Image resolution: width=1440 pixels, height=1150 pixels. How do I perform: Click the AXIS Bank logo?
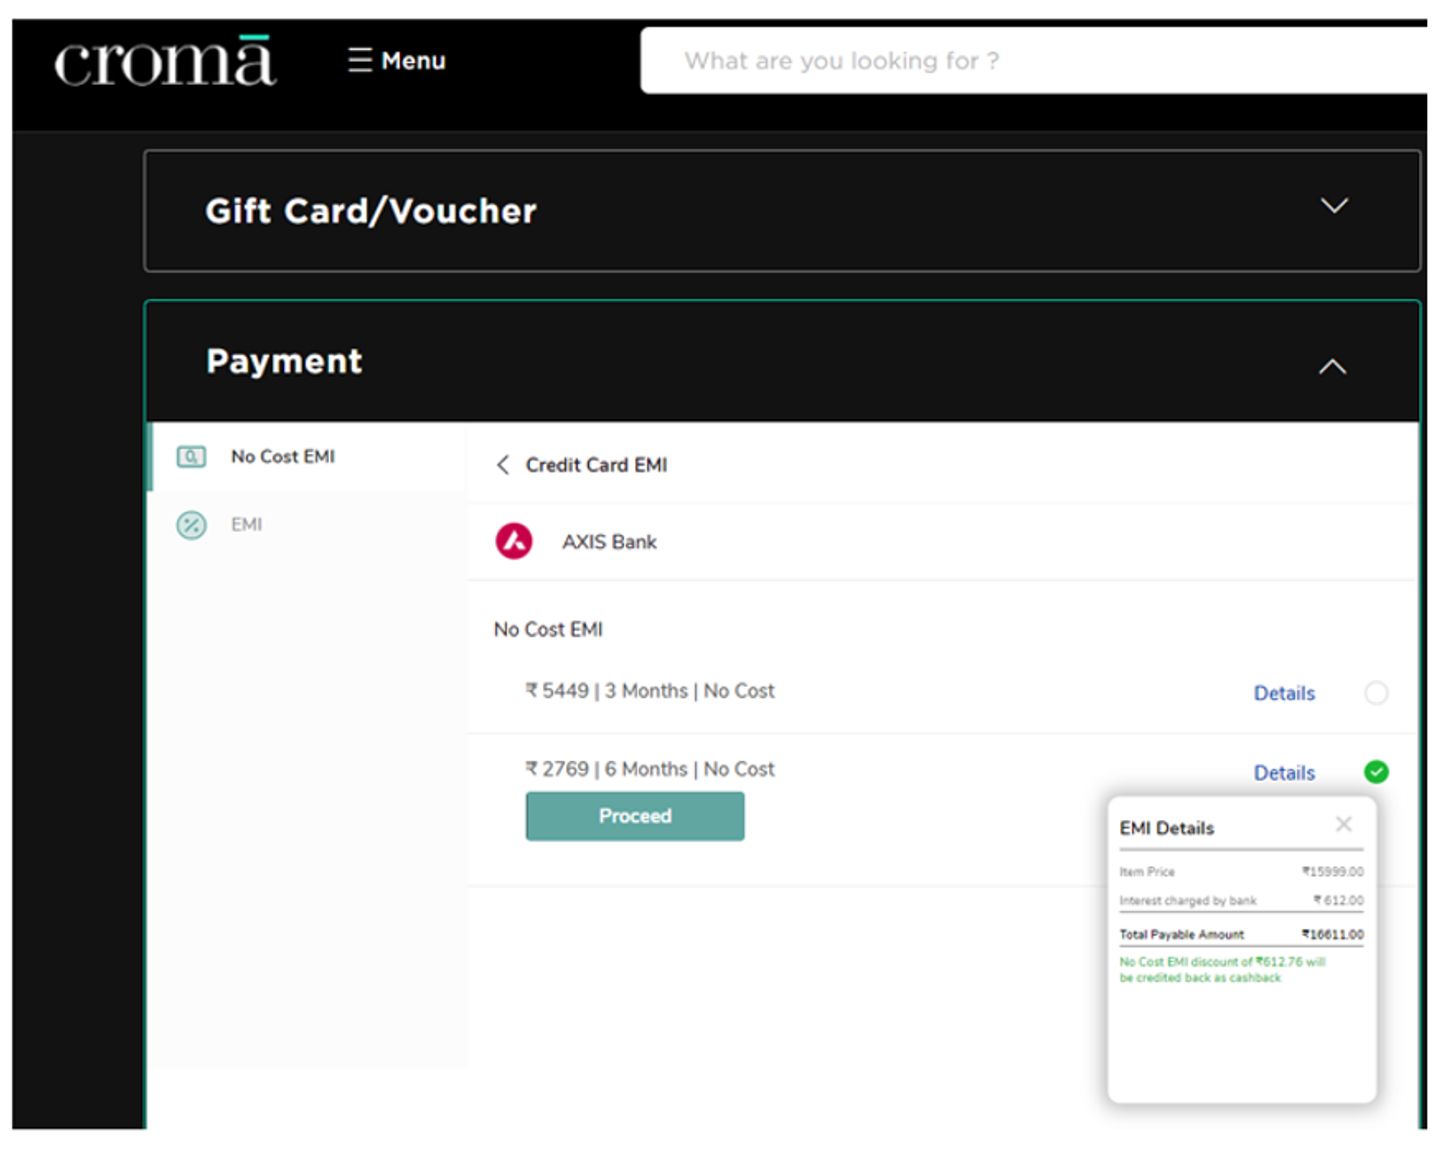click(514, 541)
